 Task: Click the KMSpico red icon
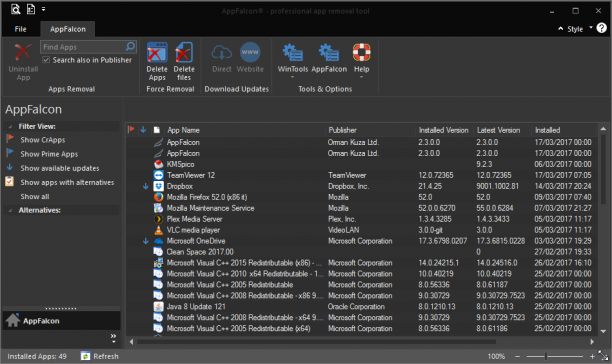pyautogui.click(x=158, y=164)
